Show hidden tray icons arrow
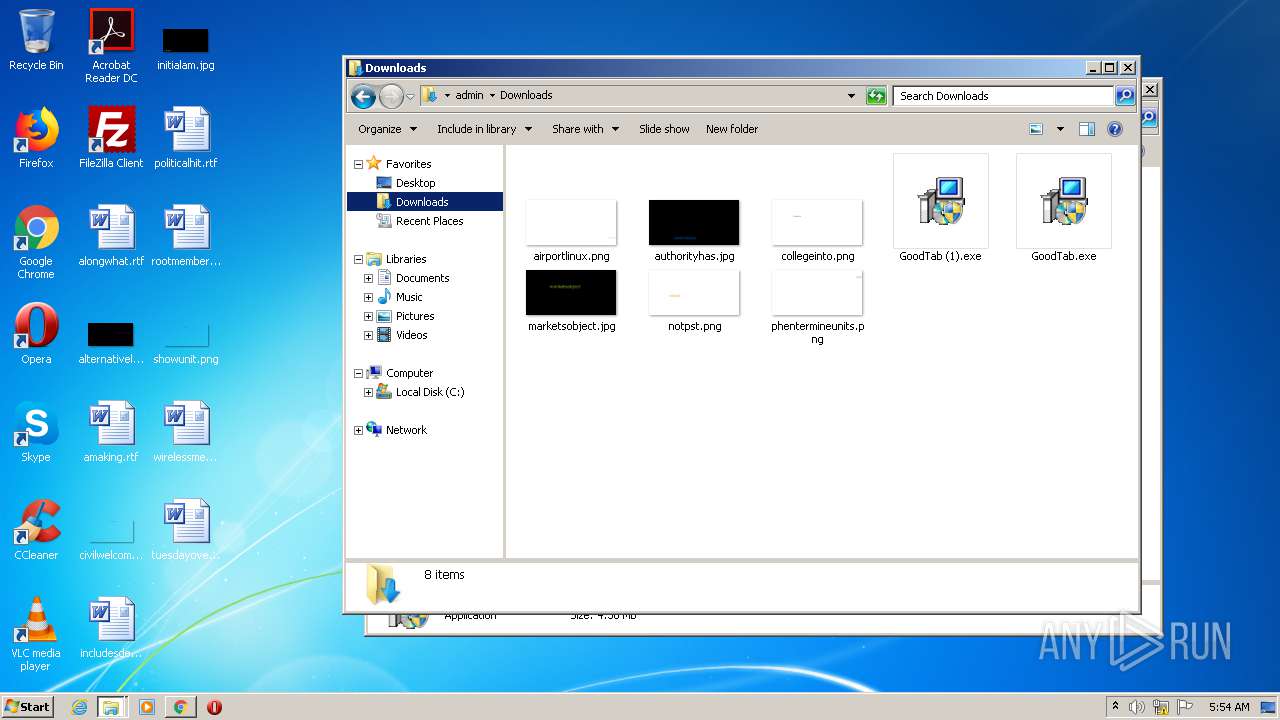The width and height of the screenshot is (1280, 720). point(1115,707)
